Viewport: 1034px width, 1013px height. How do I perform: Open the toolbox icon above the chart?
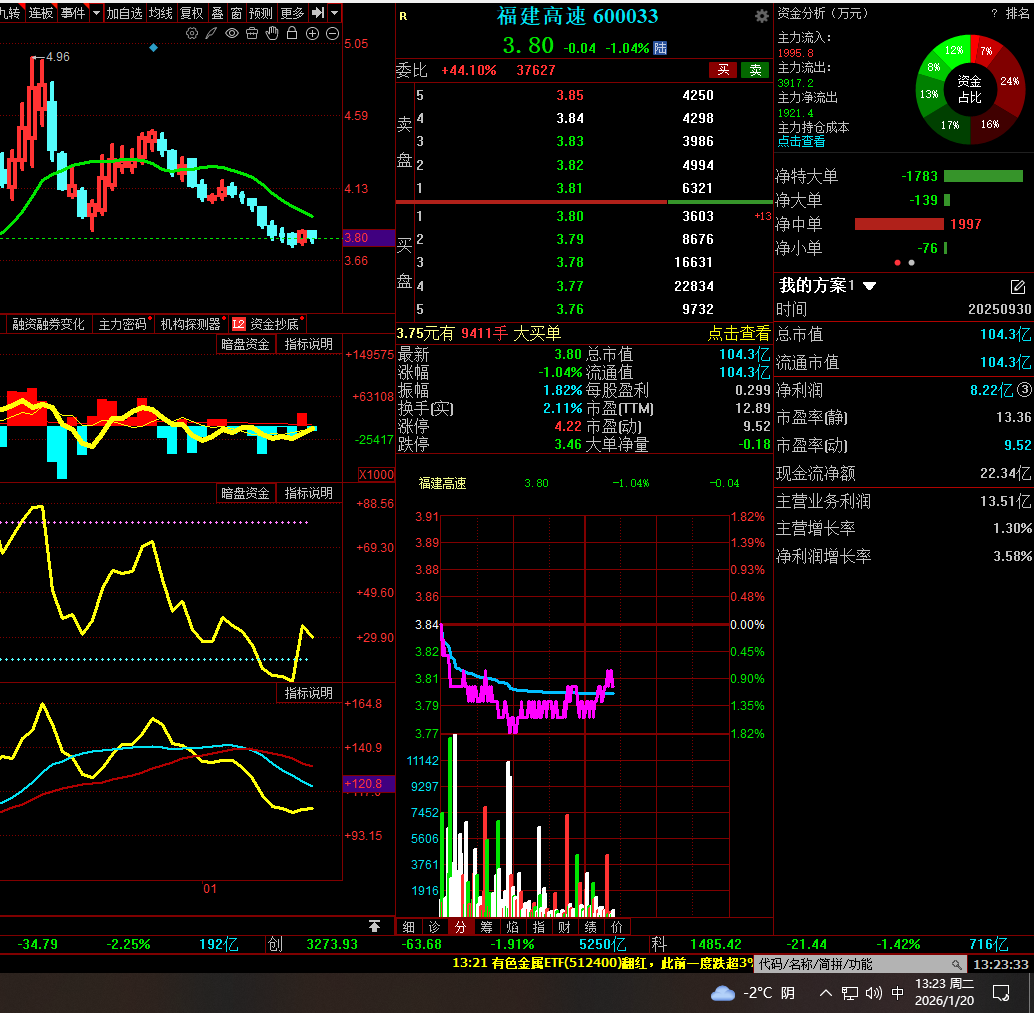coord(252,33)
